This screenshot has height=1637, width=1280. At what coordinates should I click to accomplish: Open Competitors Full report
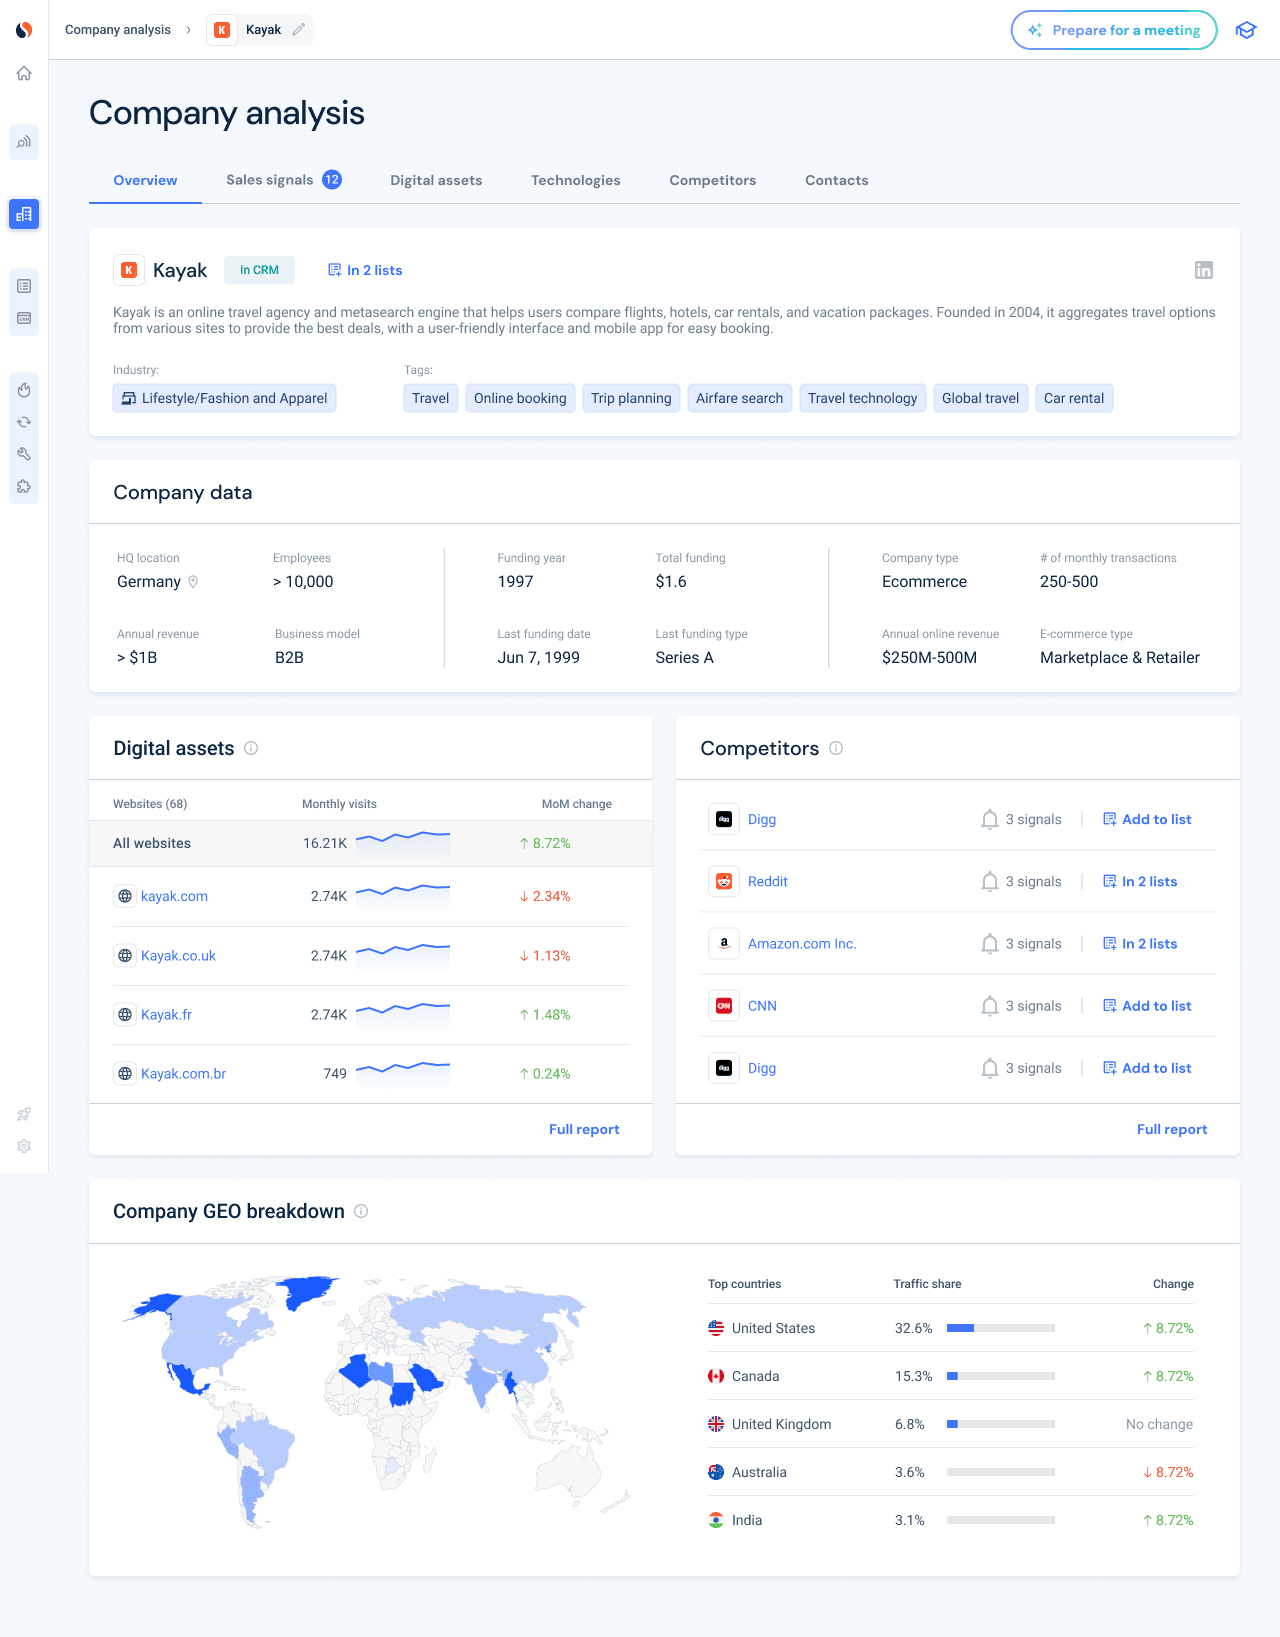click(x=1172, y=1129)
